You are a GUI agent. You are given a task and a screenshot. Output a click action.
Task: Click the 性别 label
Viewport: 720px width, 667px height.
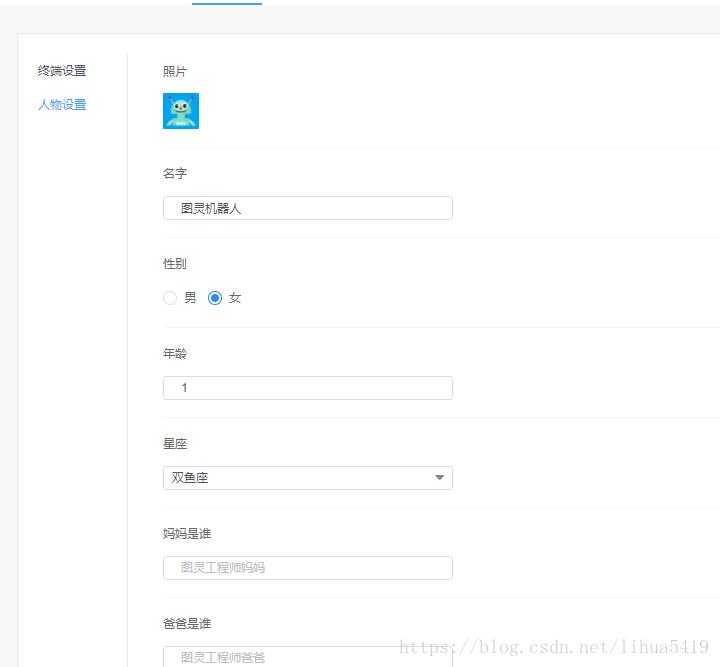175,263
